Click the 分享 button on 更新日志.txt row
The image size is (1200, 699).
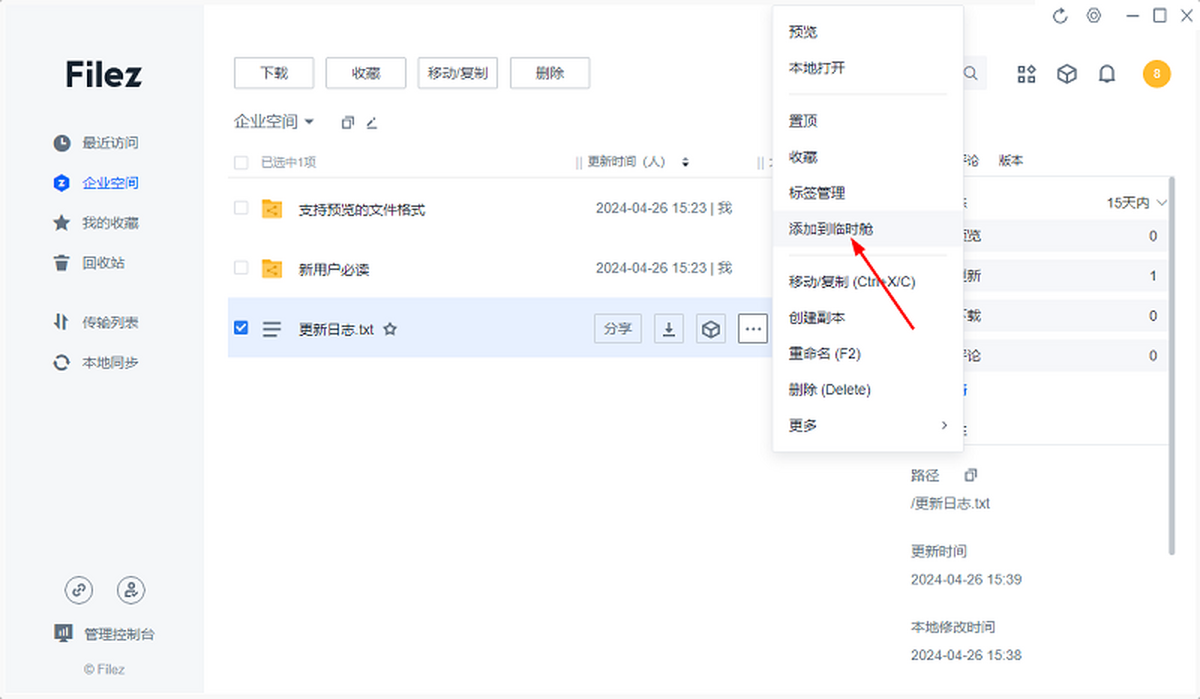(x=619, y=328)
